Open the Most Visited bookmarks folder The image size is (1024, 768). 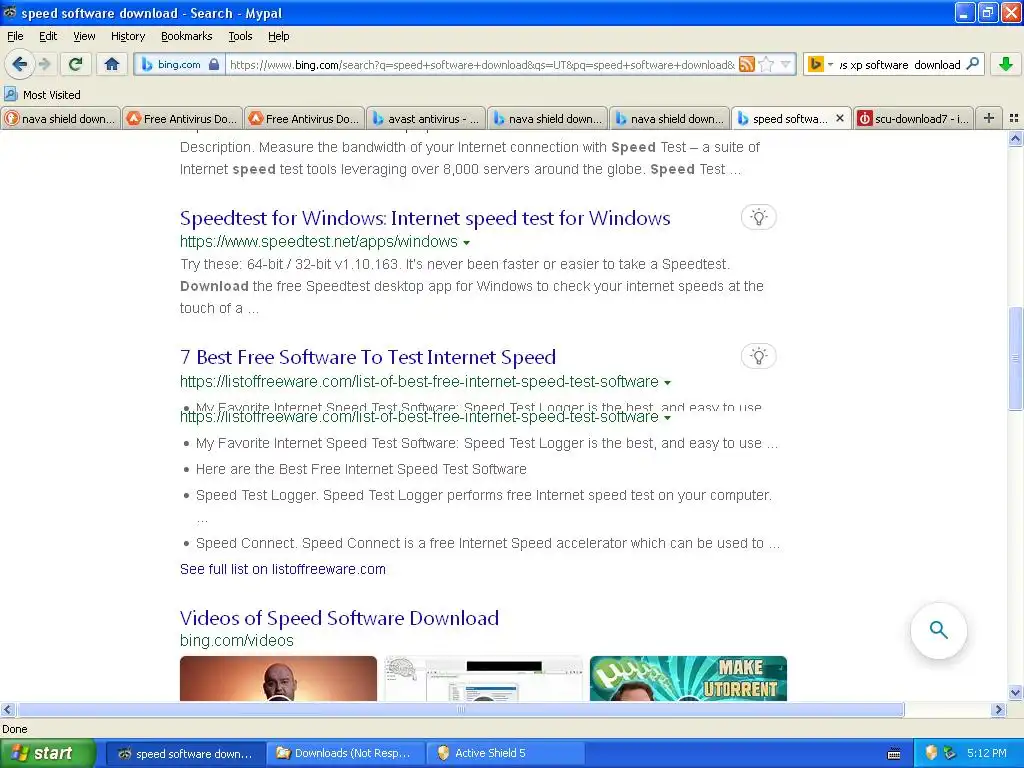[42, 95]
